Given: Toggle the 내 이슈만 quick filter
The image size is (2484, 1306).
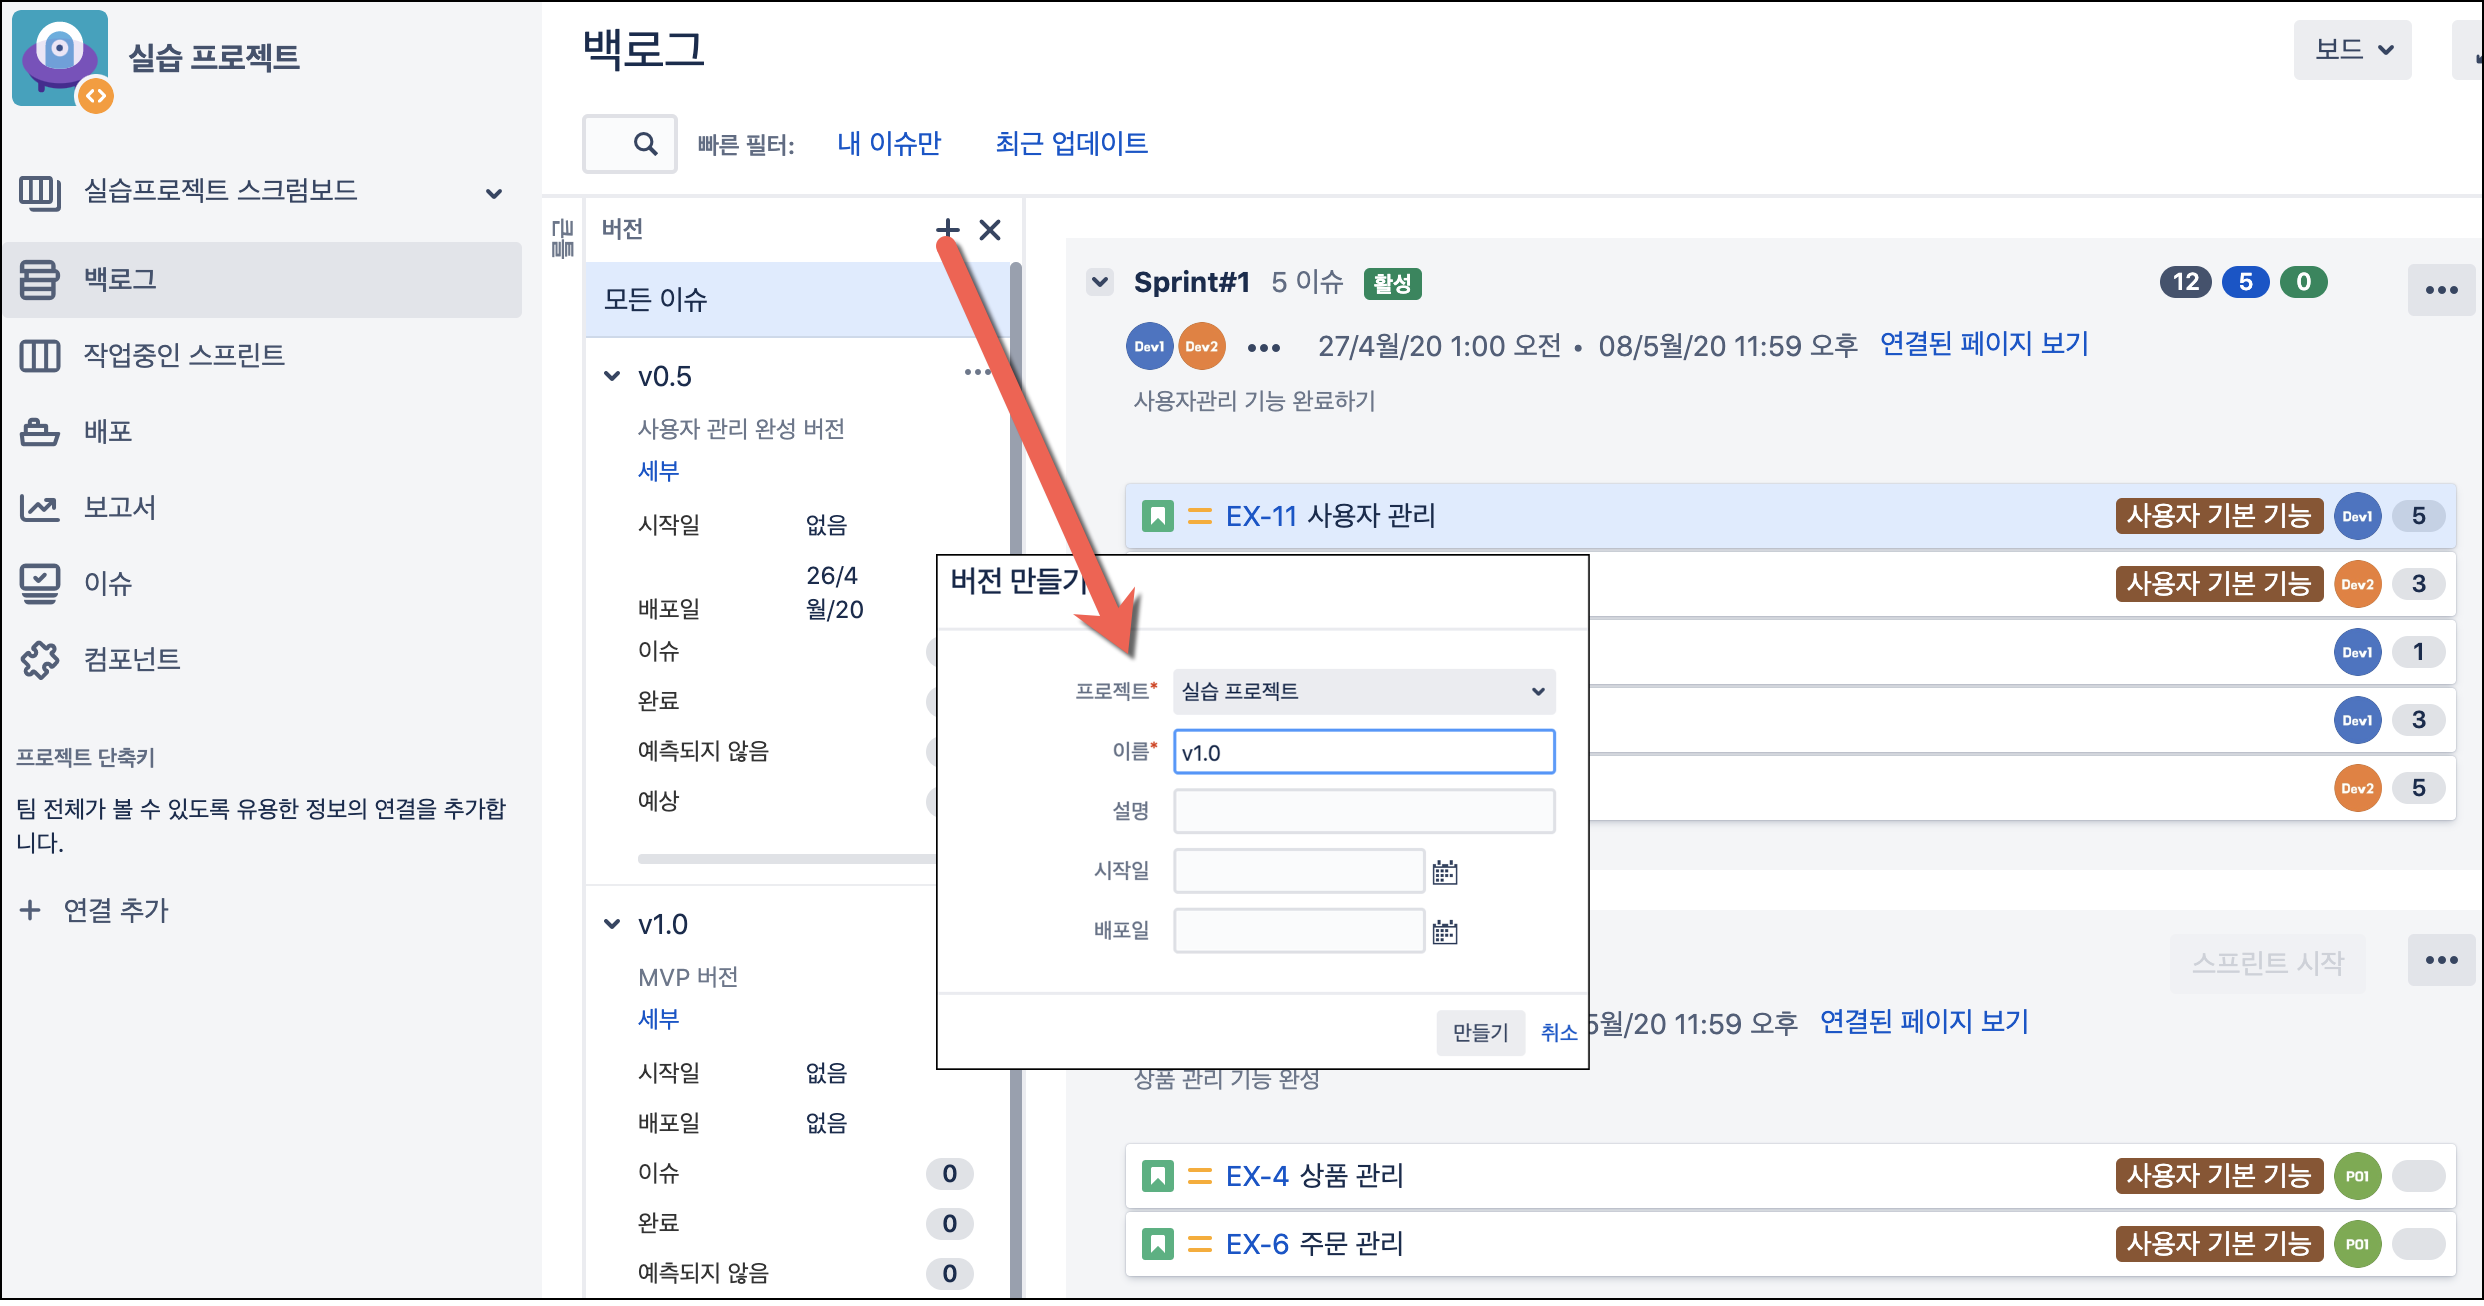Looking at the screenshot, I should click(x=889, y=144).
